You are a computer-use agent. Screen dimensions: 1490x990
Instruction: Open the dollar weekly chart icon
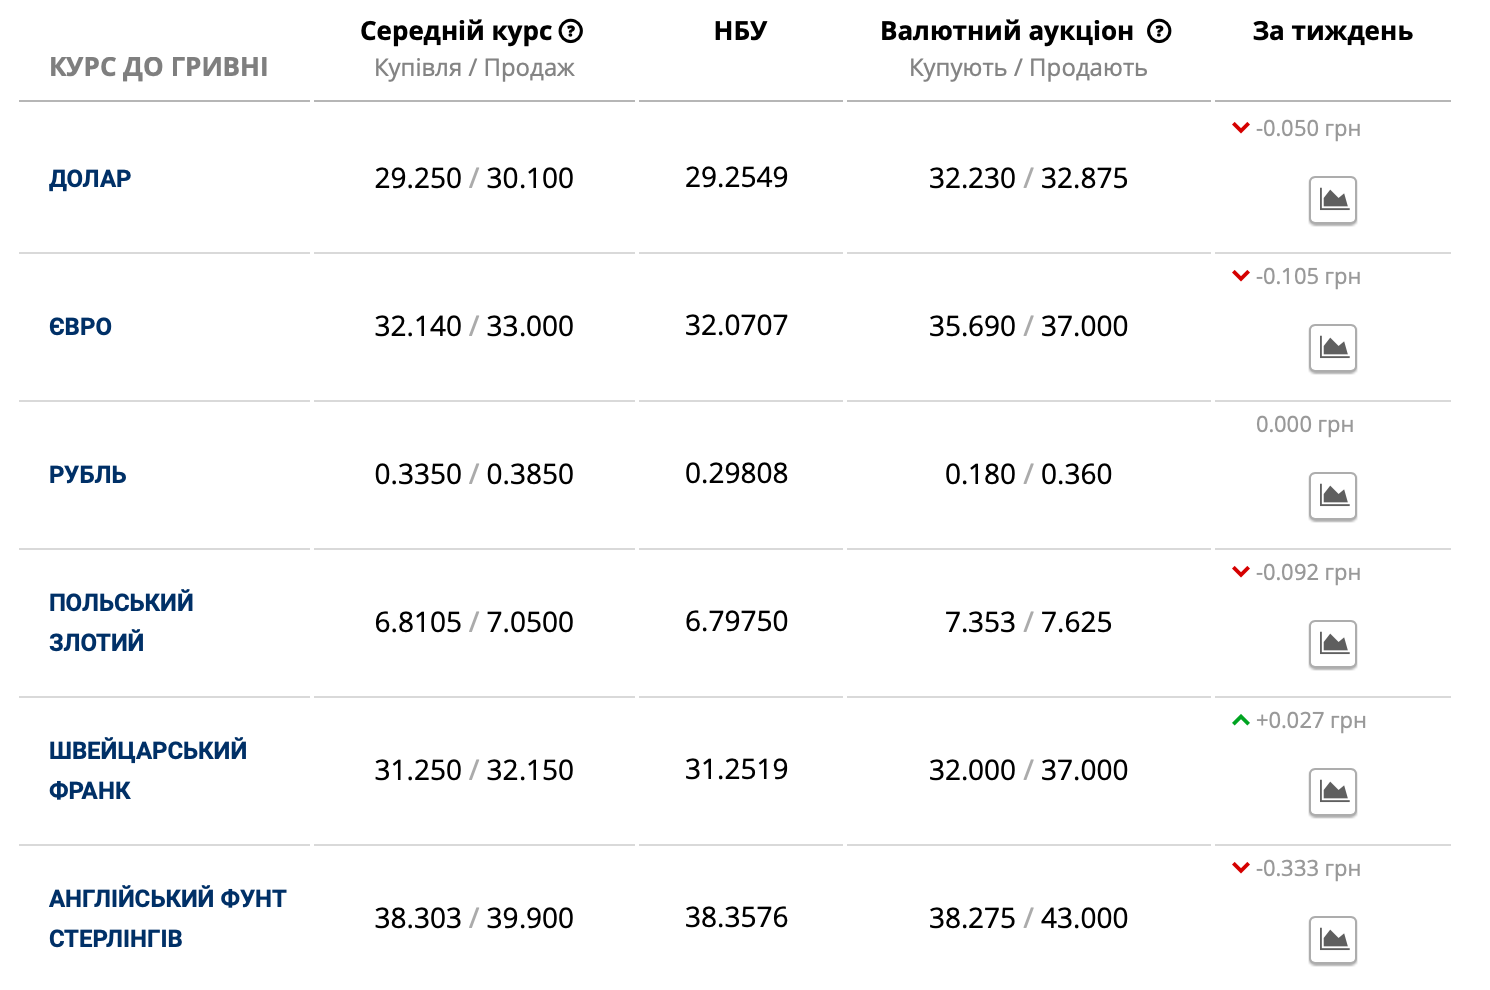[1333, 200]
